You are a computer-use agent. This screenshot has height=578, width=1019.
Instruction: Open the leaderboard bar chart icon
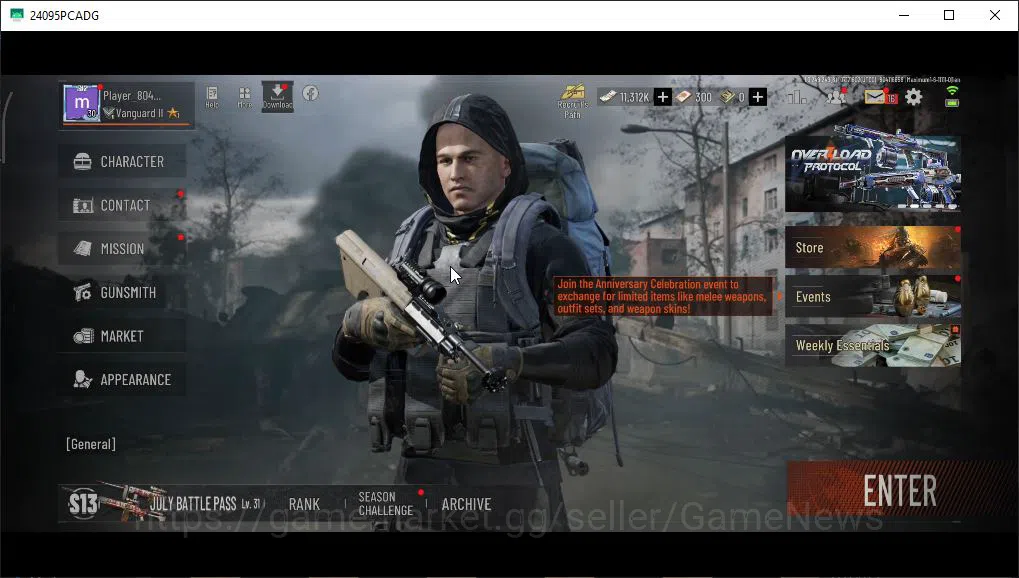pos(796,97)
